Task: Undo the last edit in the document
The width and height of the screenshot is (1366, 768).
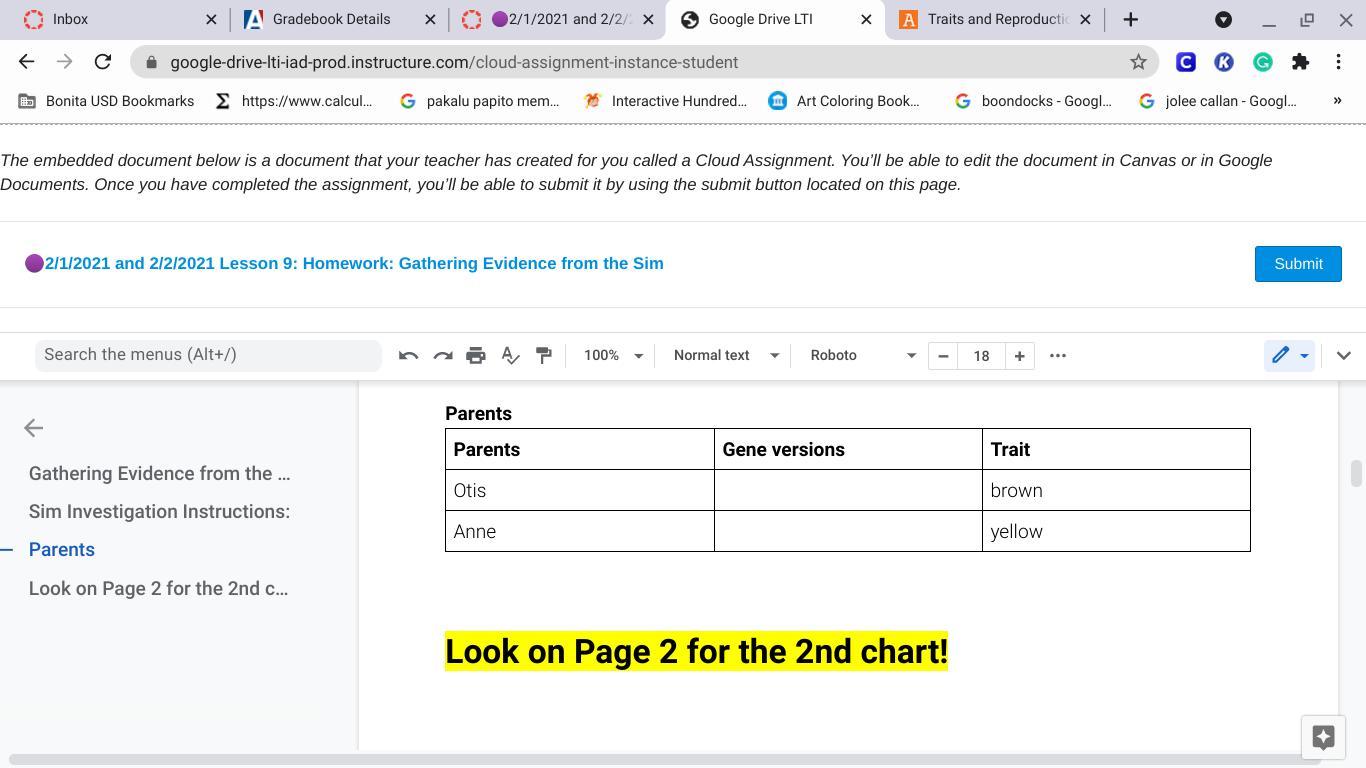Action: coord(408,355)
